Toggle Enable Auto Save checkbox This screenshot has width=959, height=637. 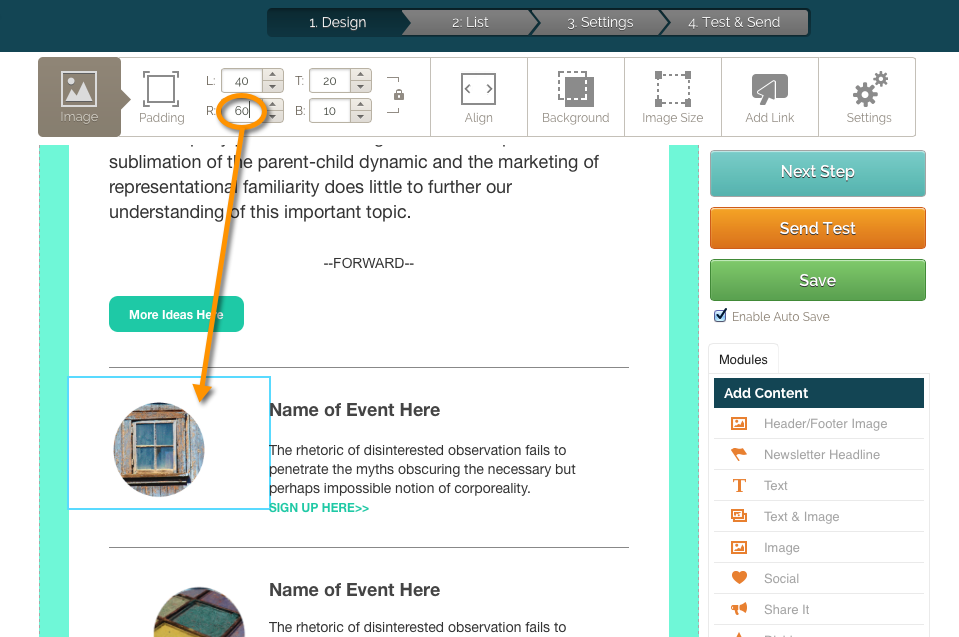coord(720,315)
